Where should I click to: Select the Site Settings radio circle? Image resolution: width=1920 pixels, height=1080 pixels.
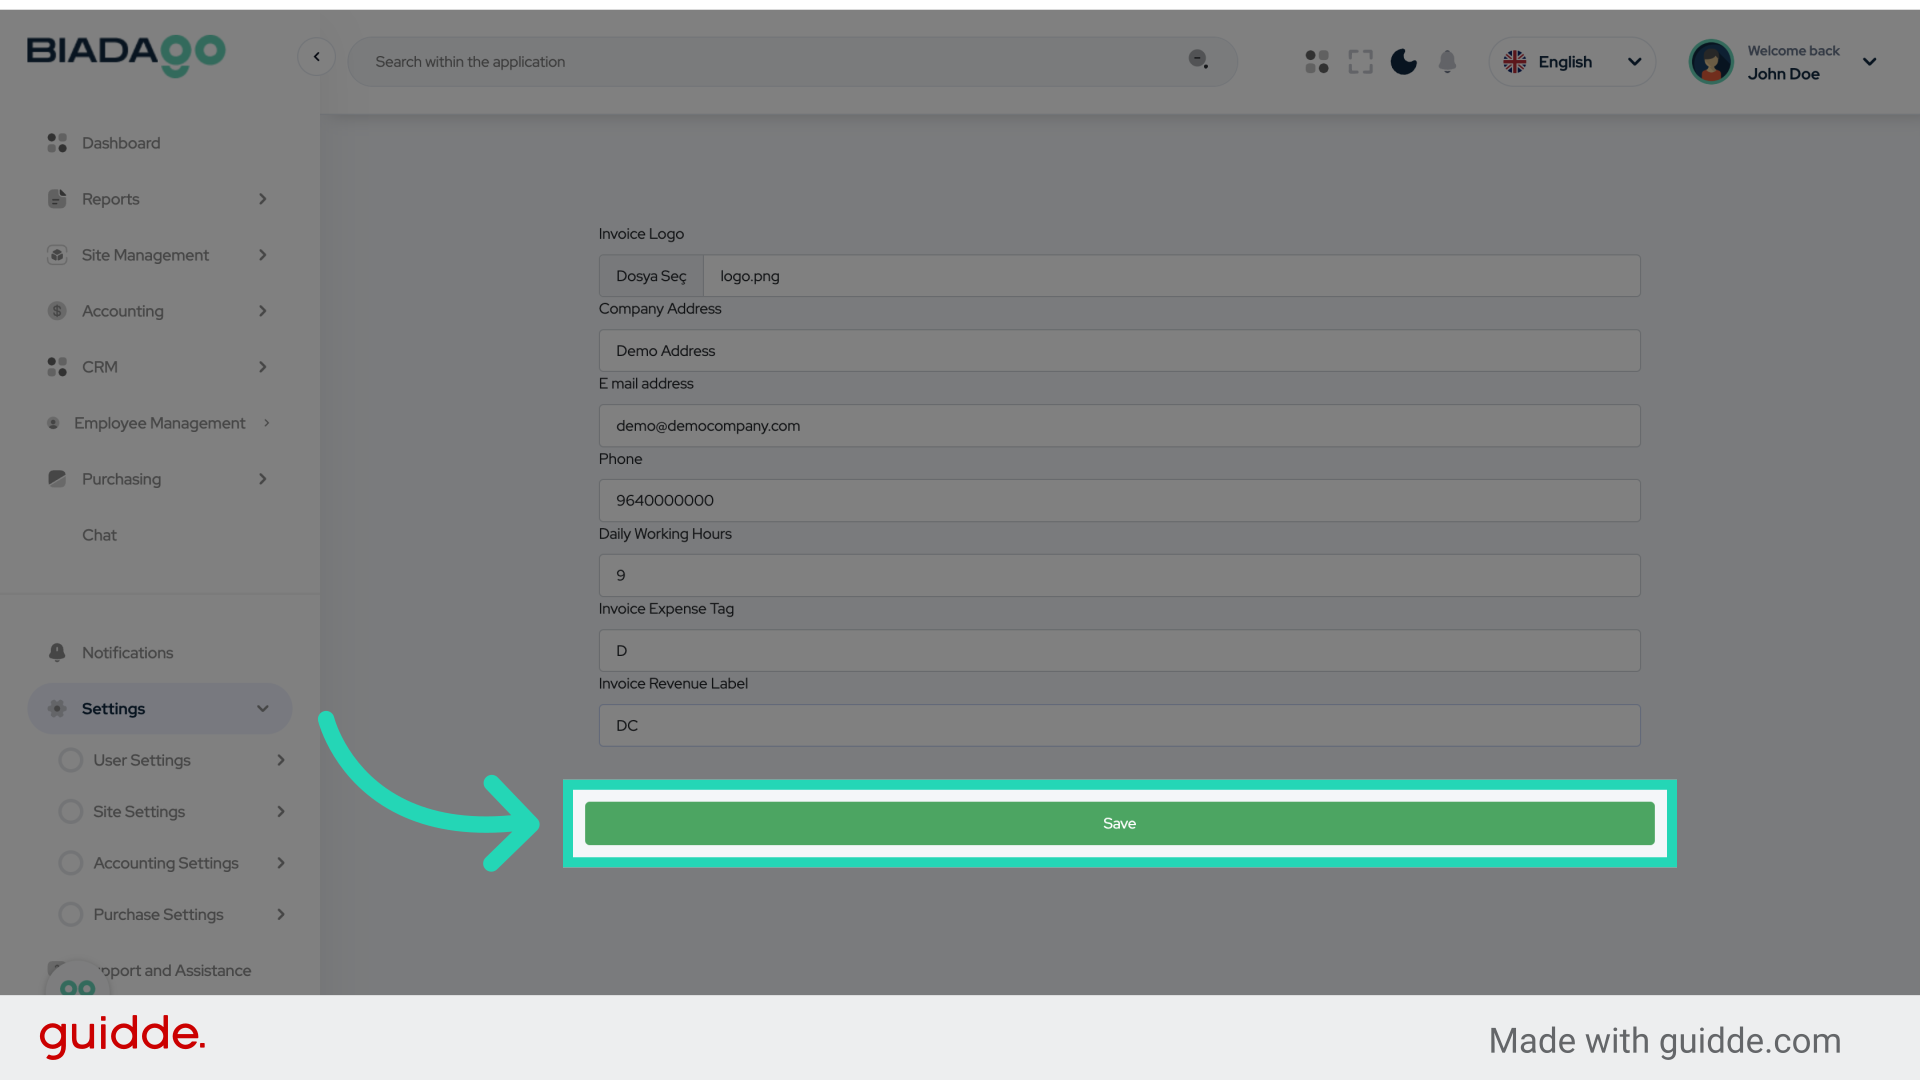tap(71, 812)
